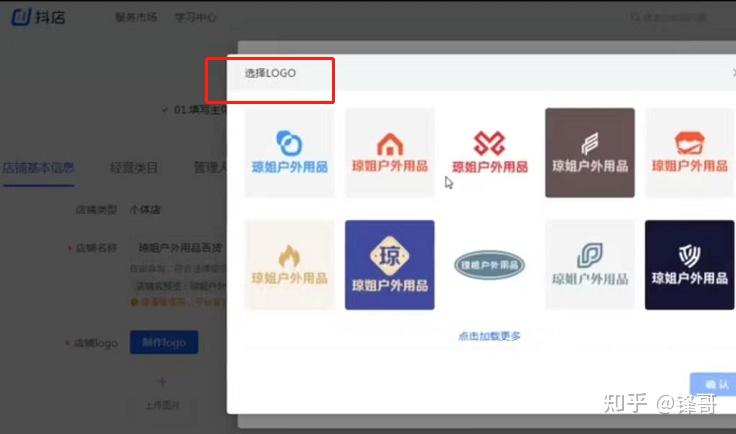Choose the orange basket logo option
This screenshot has height=434, width=736.
coord(690,152)
